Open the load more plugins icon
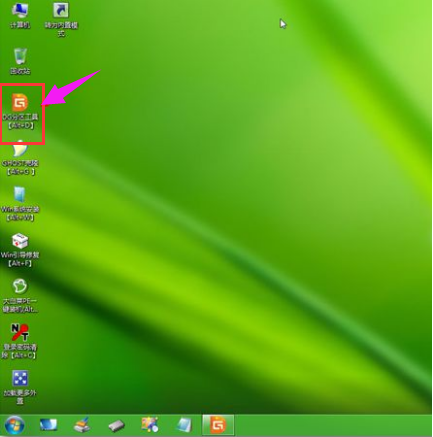The image size is (433, 437). coord(20,387)
